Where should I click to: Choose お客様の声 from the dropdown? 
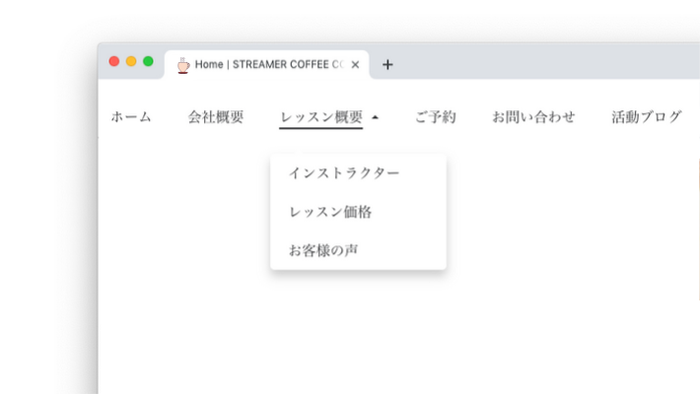(x=323, y=250)
